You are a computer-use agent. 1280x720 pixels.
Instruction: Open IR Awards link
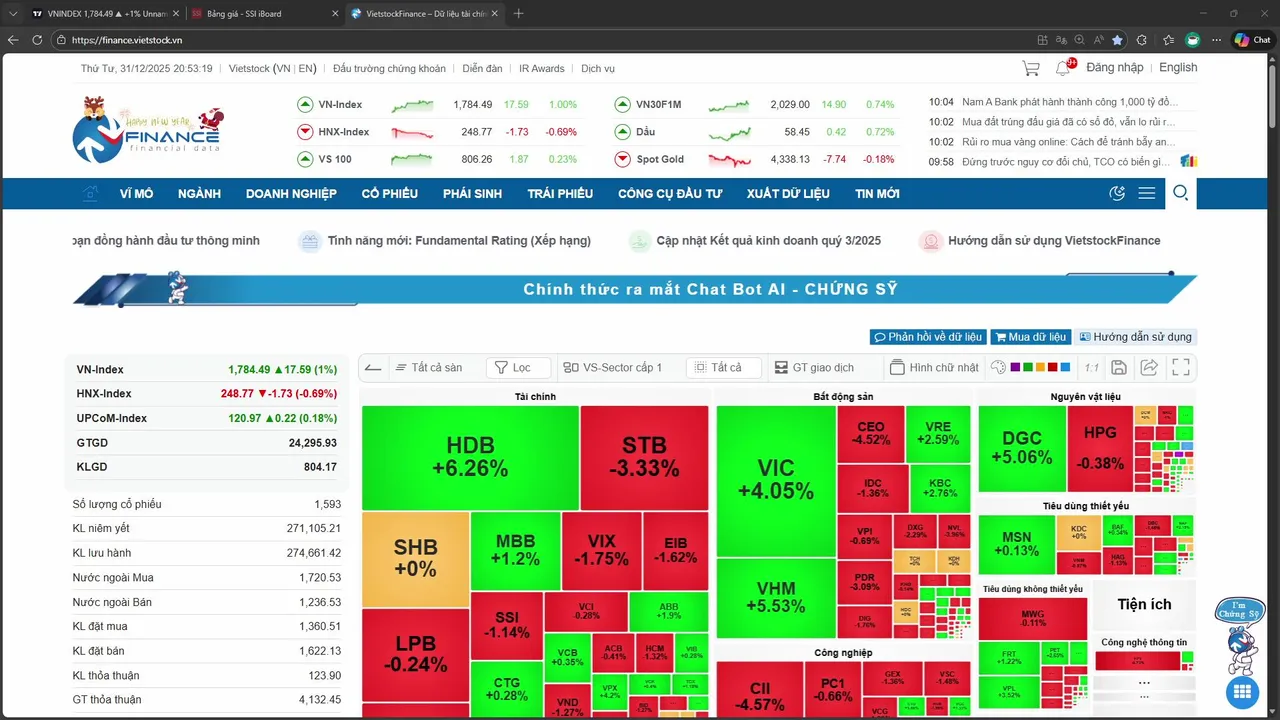coord(542,69)
